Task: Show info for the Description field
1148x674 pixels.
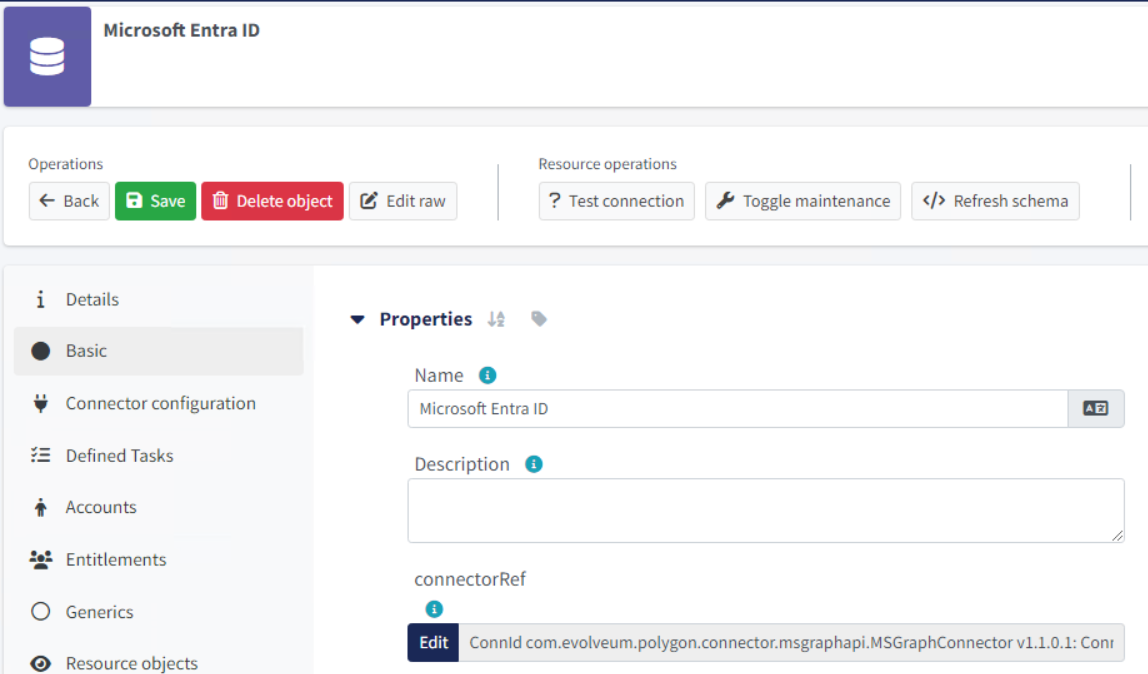Action: [534, 464]
